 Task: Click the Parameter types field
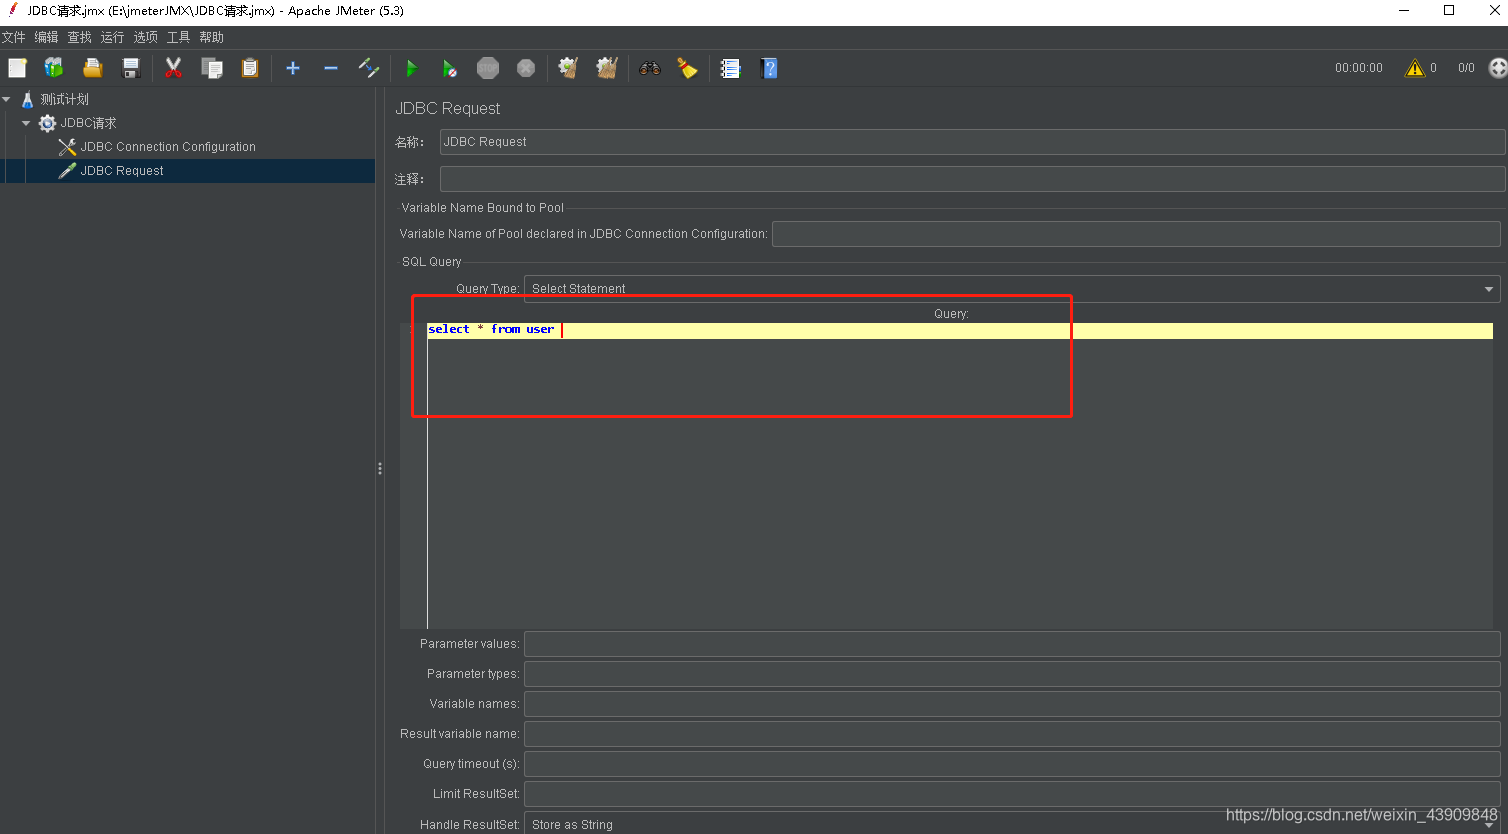[x=1012, y=674]
